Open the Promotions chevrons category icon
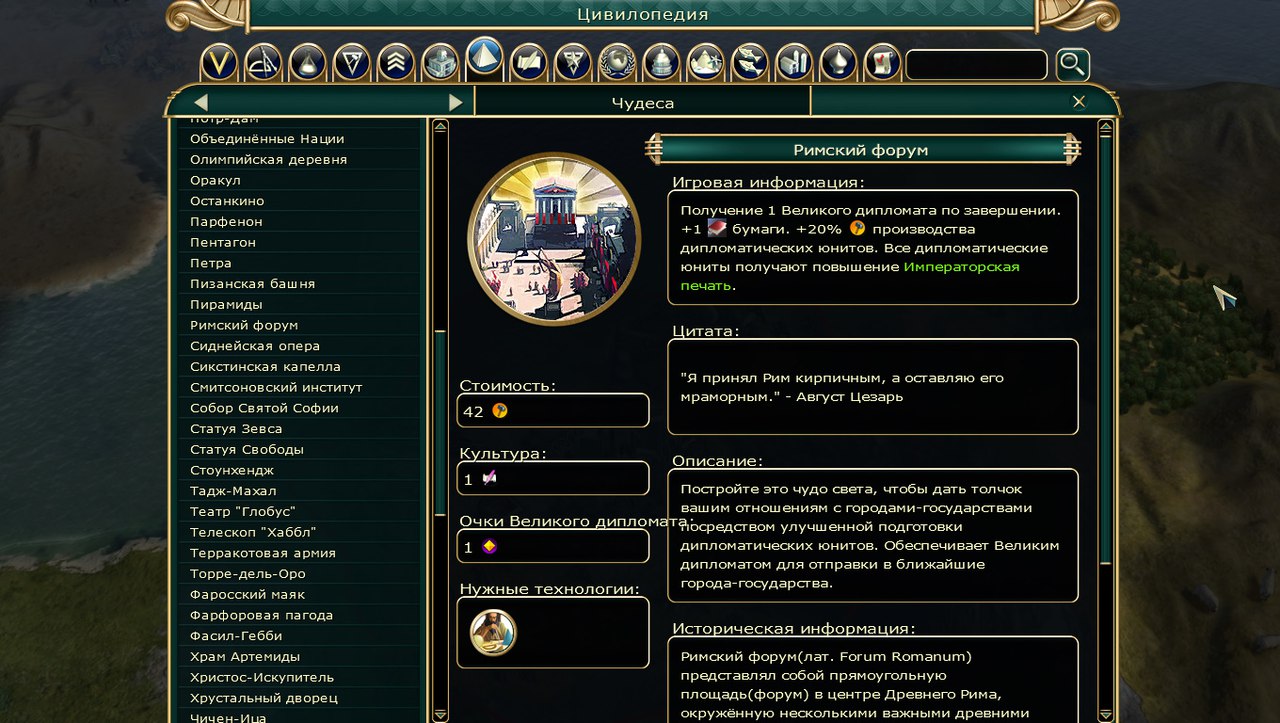Viewport: 1280px width, 723px height. point(396,63)
